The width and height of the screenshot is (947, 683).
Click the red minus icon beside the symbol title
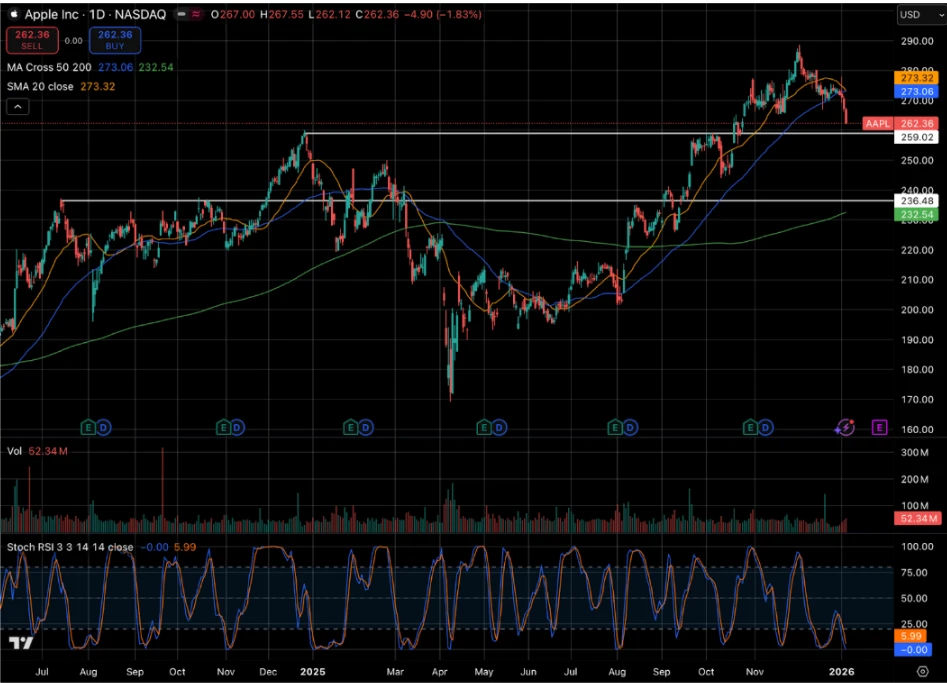coord(183,14)
